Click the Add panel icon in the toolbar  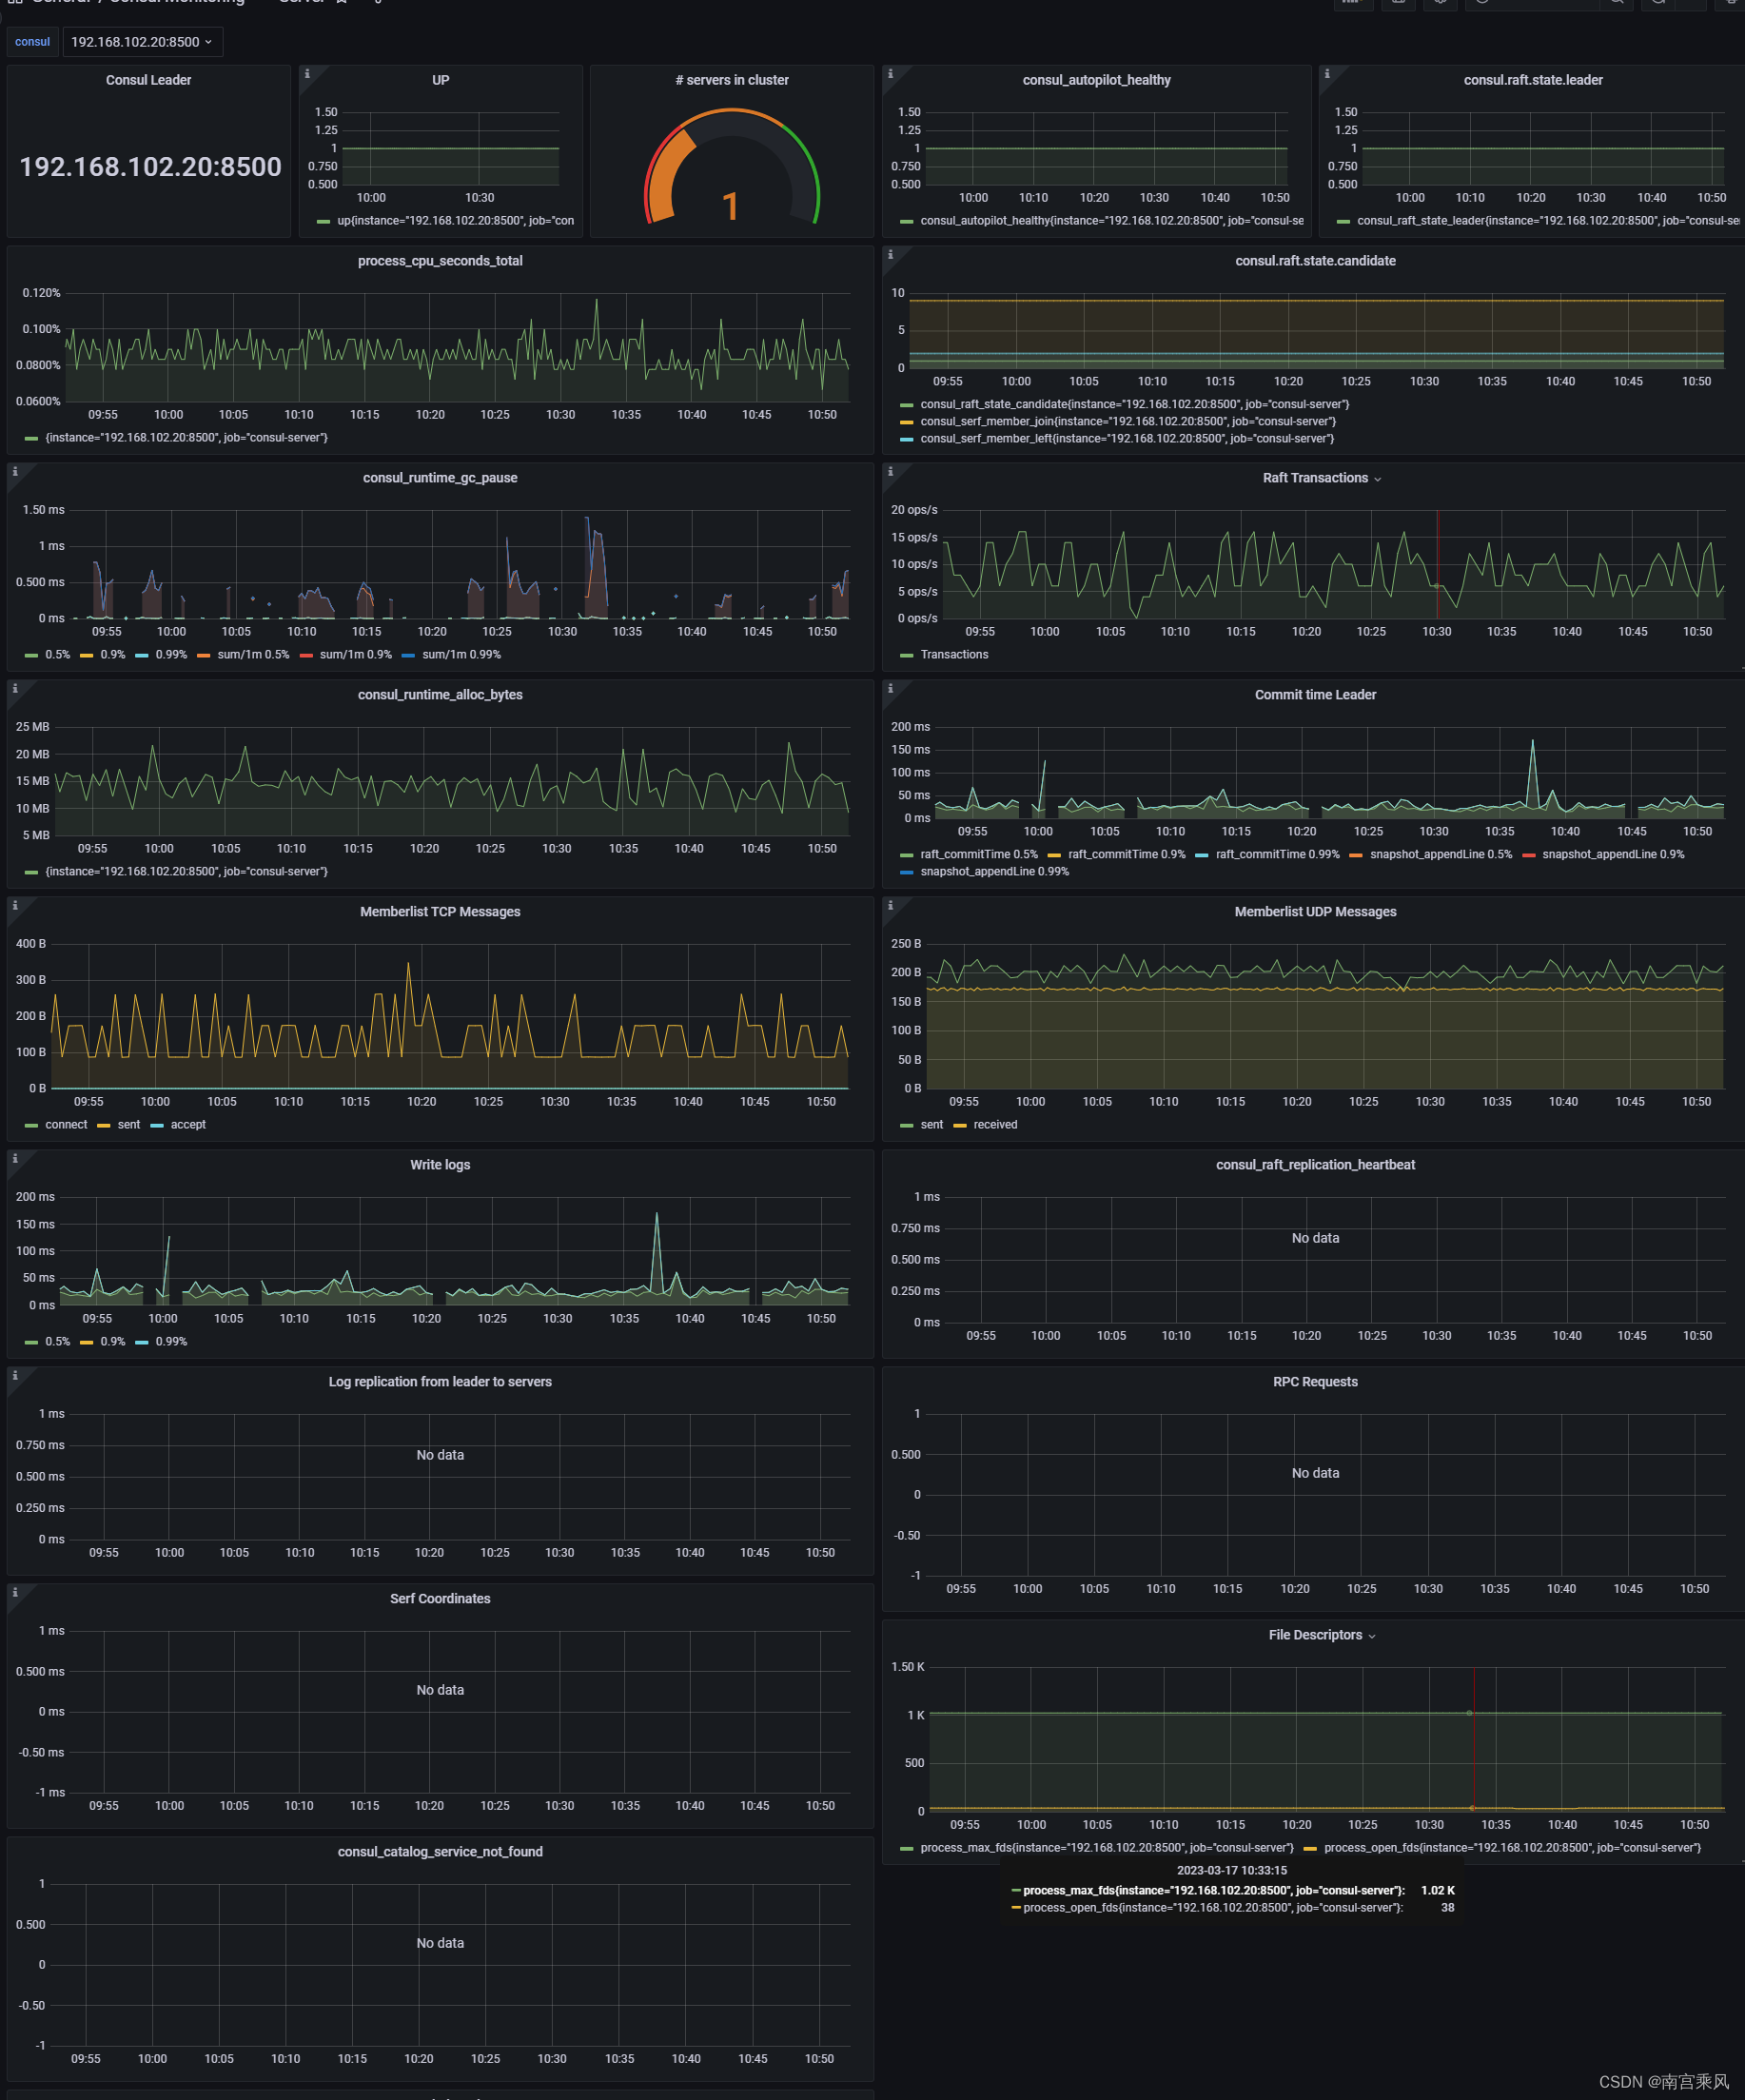click(1353, 5)
